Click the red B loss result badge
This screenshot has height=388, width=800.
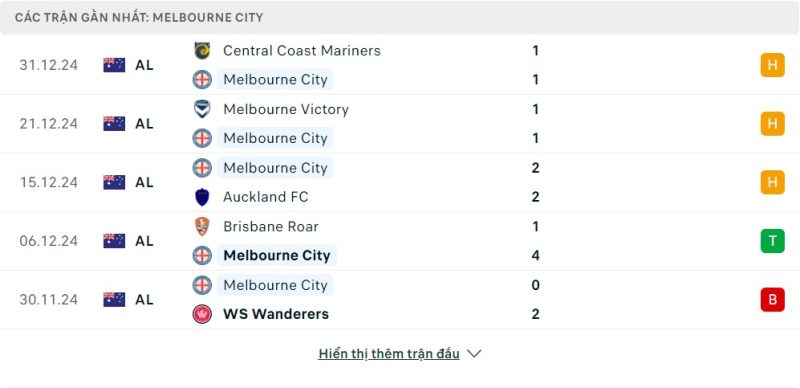[x=772, y=300]
